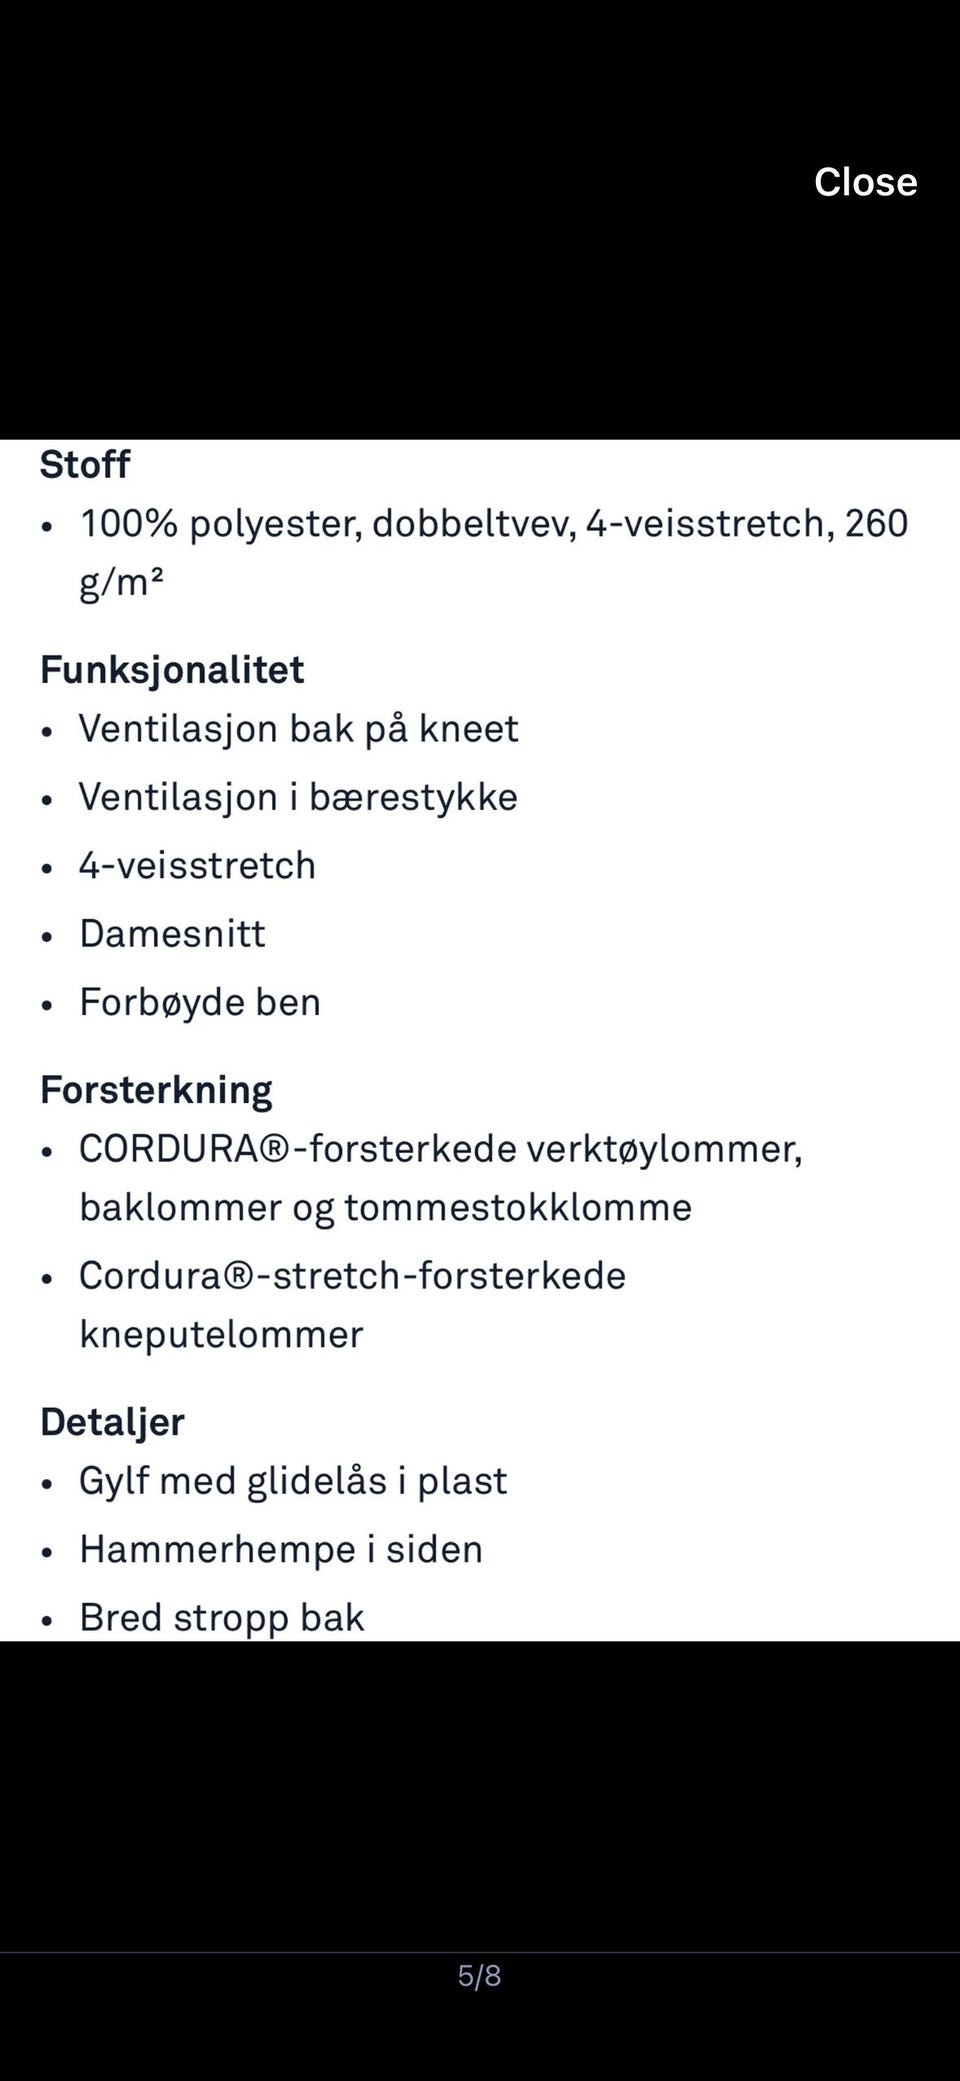Tap 'baklommer og tommestokklomme' line

click(x=386, y=1207)
